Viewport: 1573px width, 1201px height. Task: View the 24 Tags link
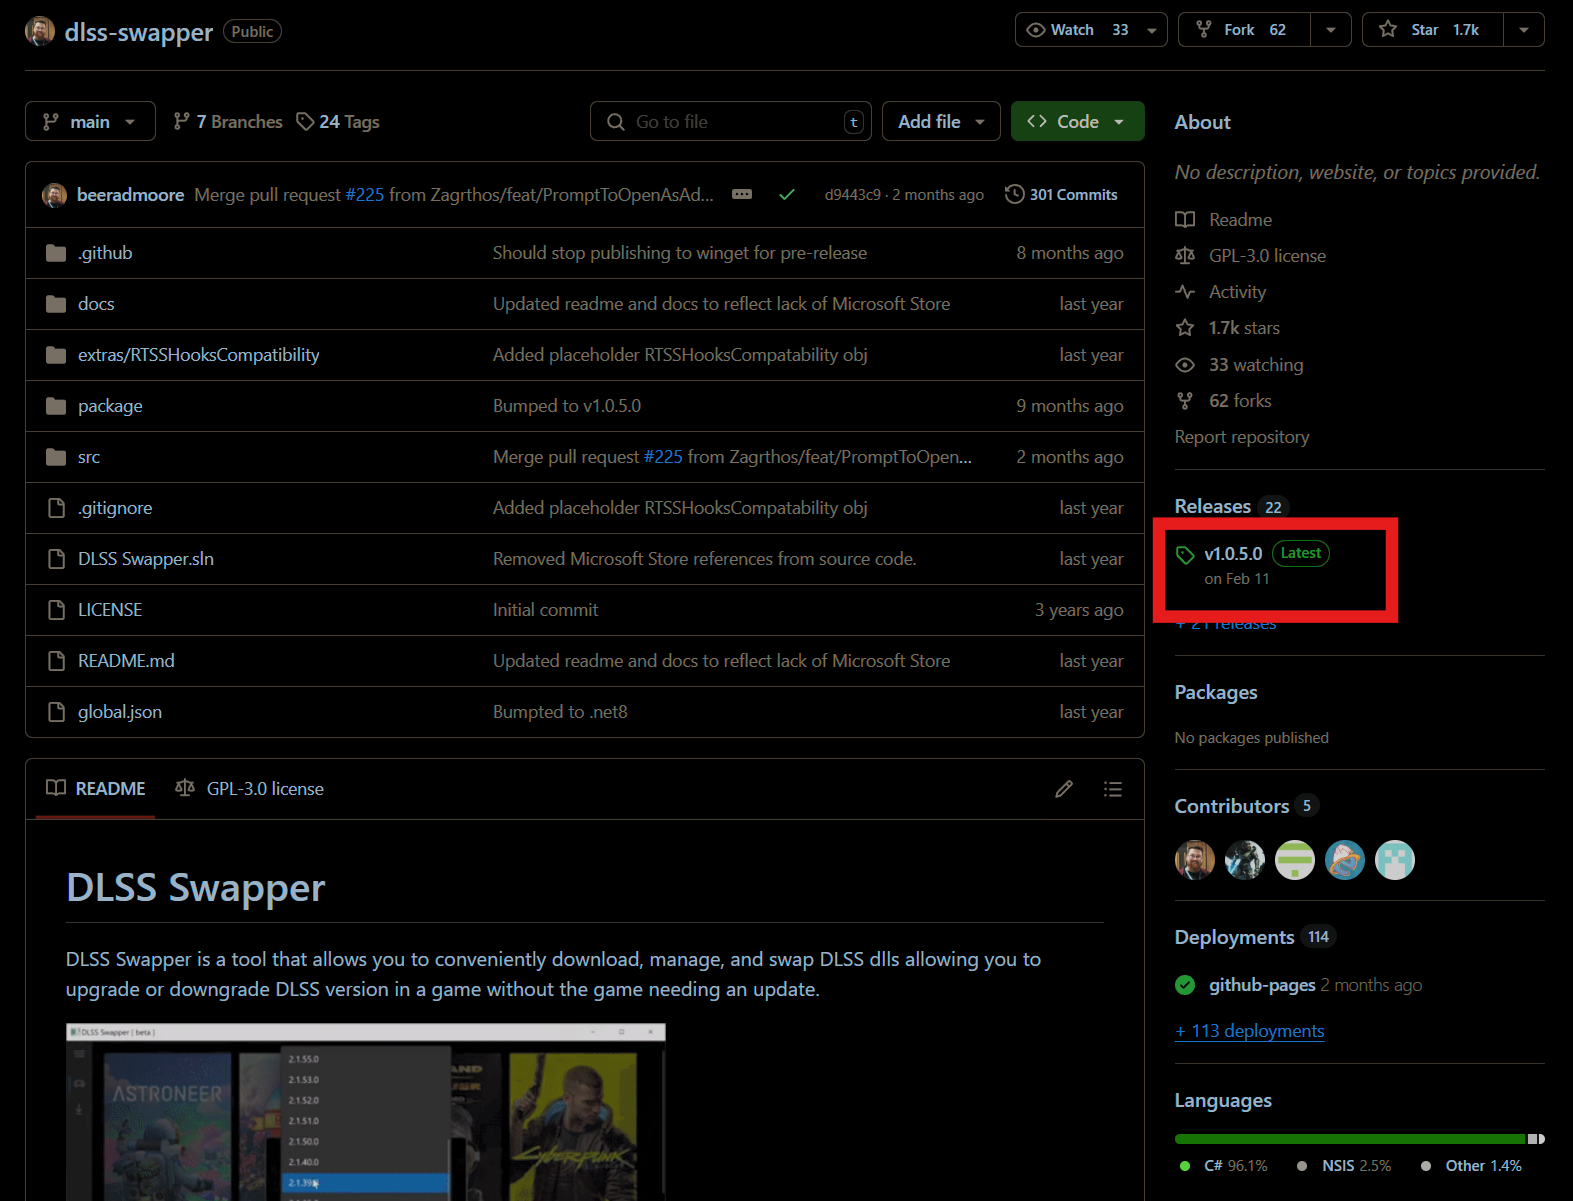click(338, 121)
